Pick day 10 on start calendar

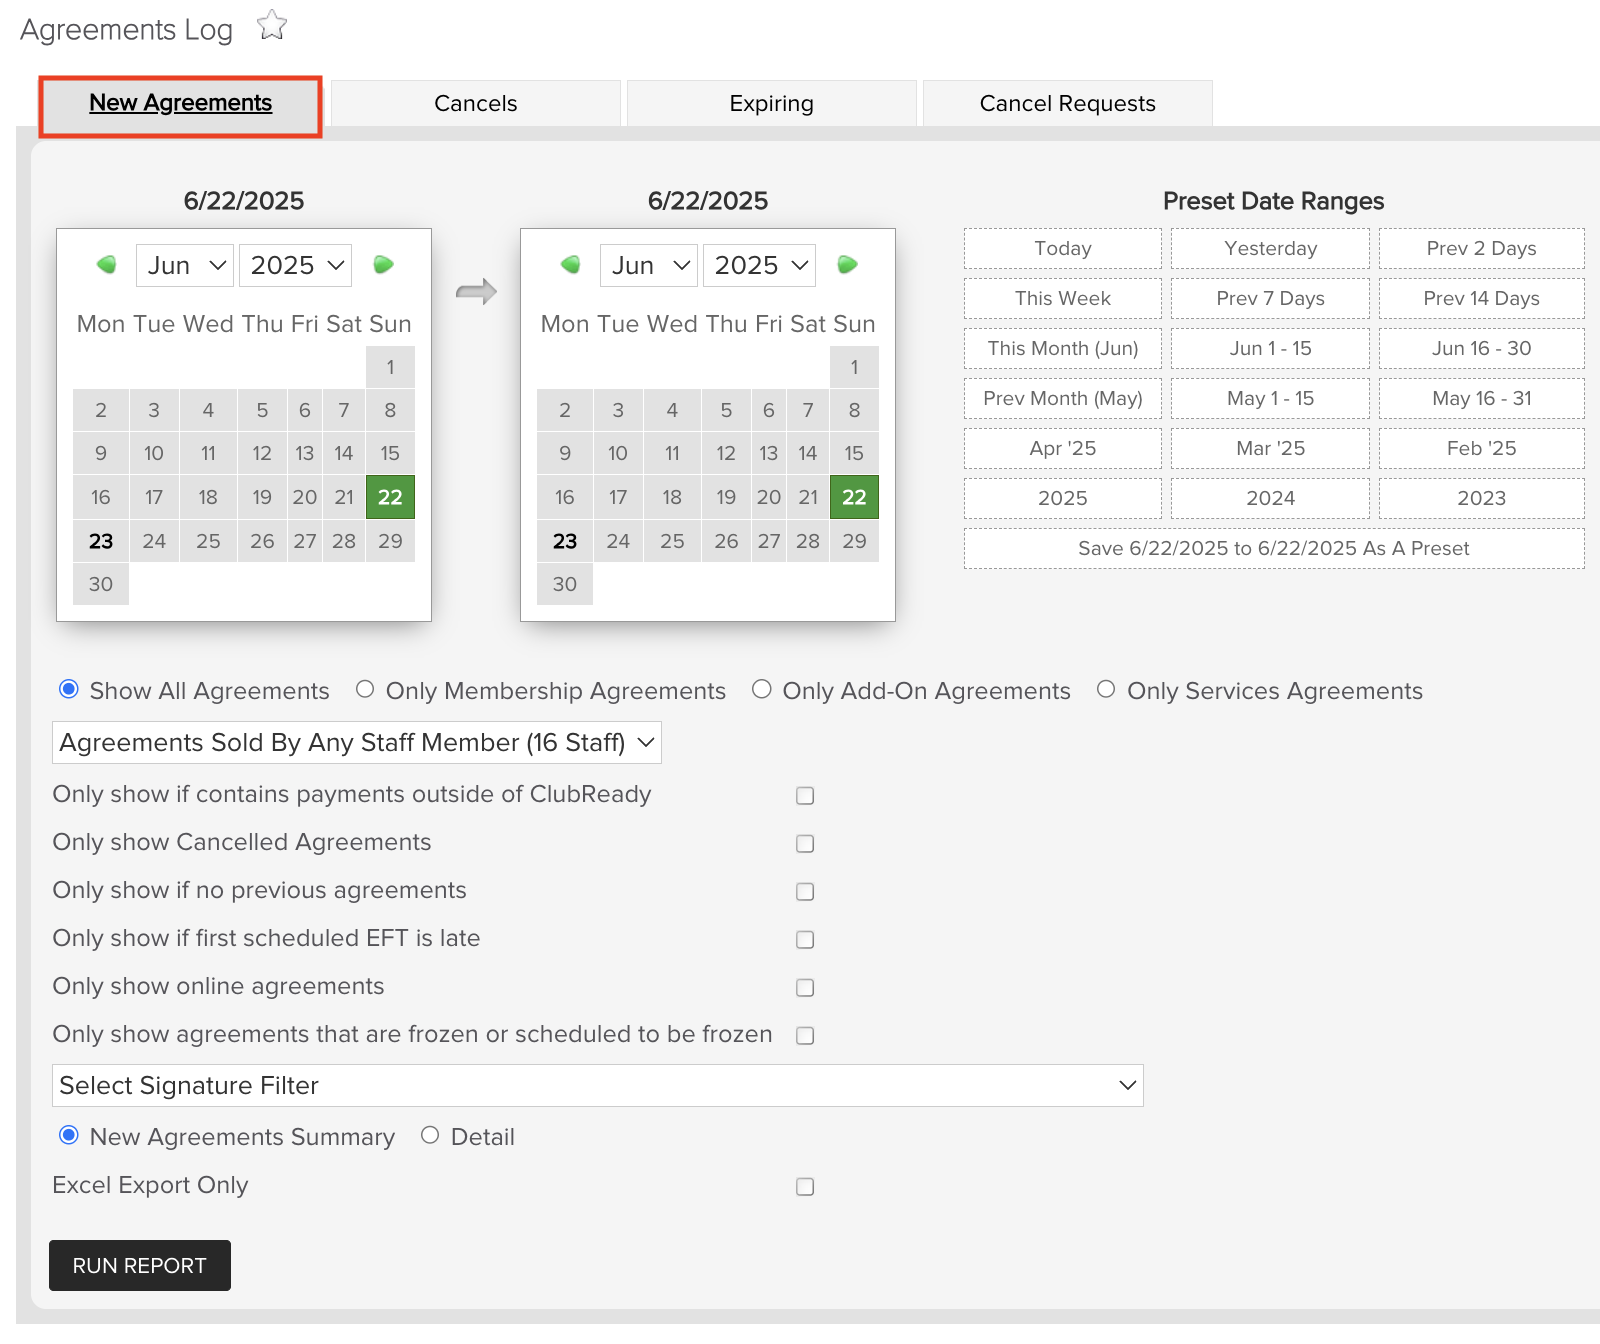tap(154, 453)
